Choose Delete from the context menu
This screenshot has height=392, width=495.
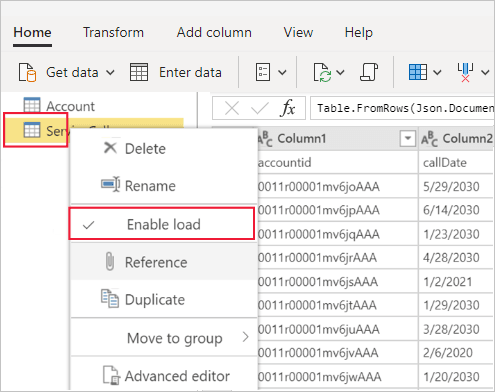coord(164,149)
